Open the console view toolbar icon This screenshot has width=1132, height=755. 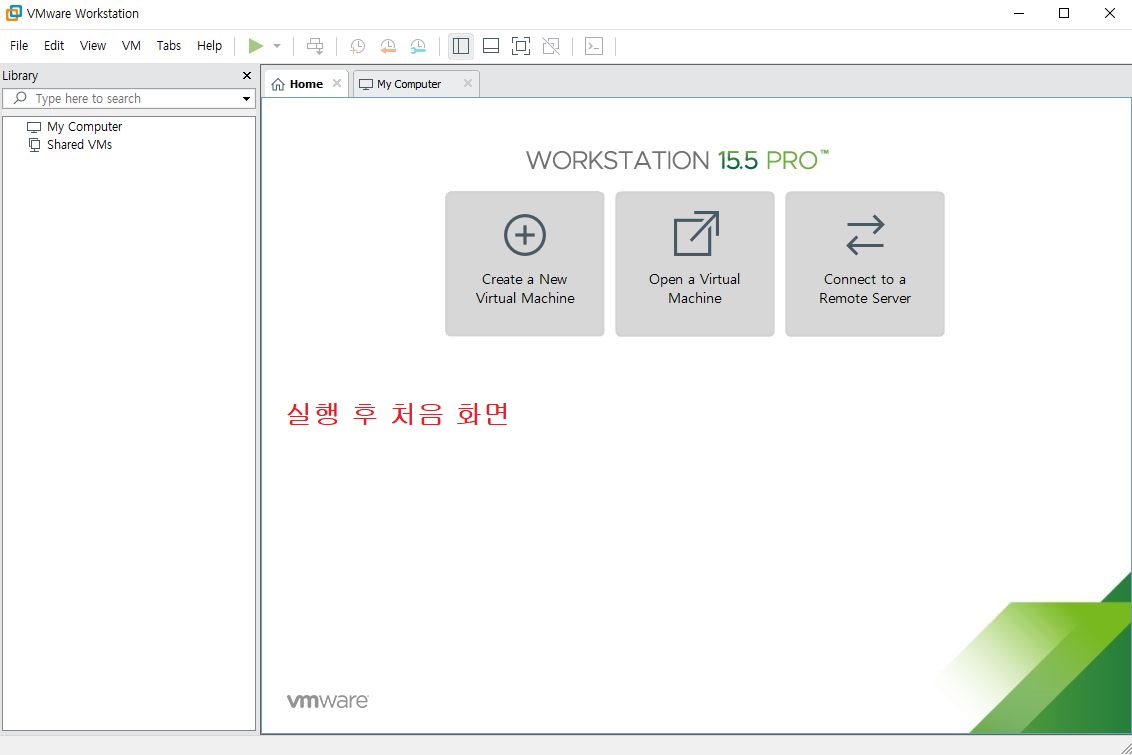point(593,46)
